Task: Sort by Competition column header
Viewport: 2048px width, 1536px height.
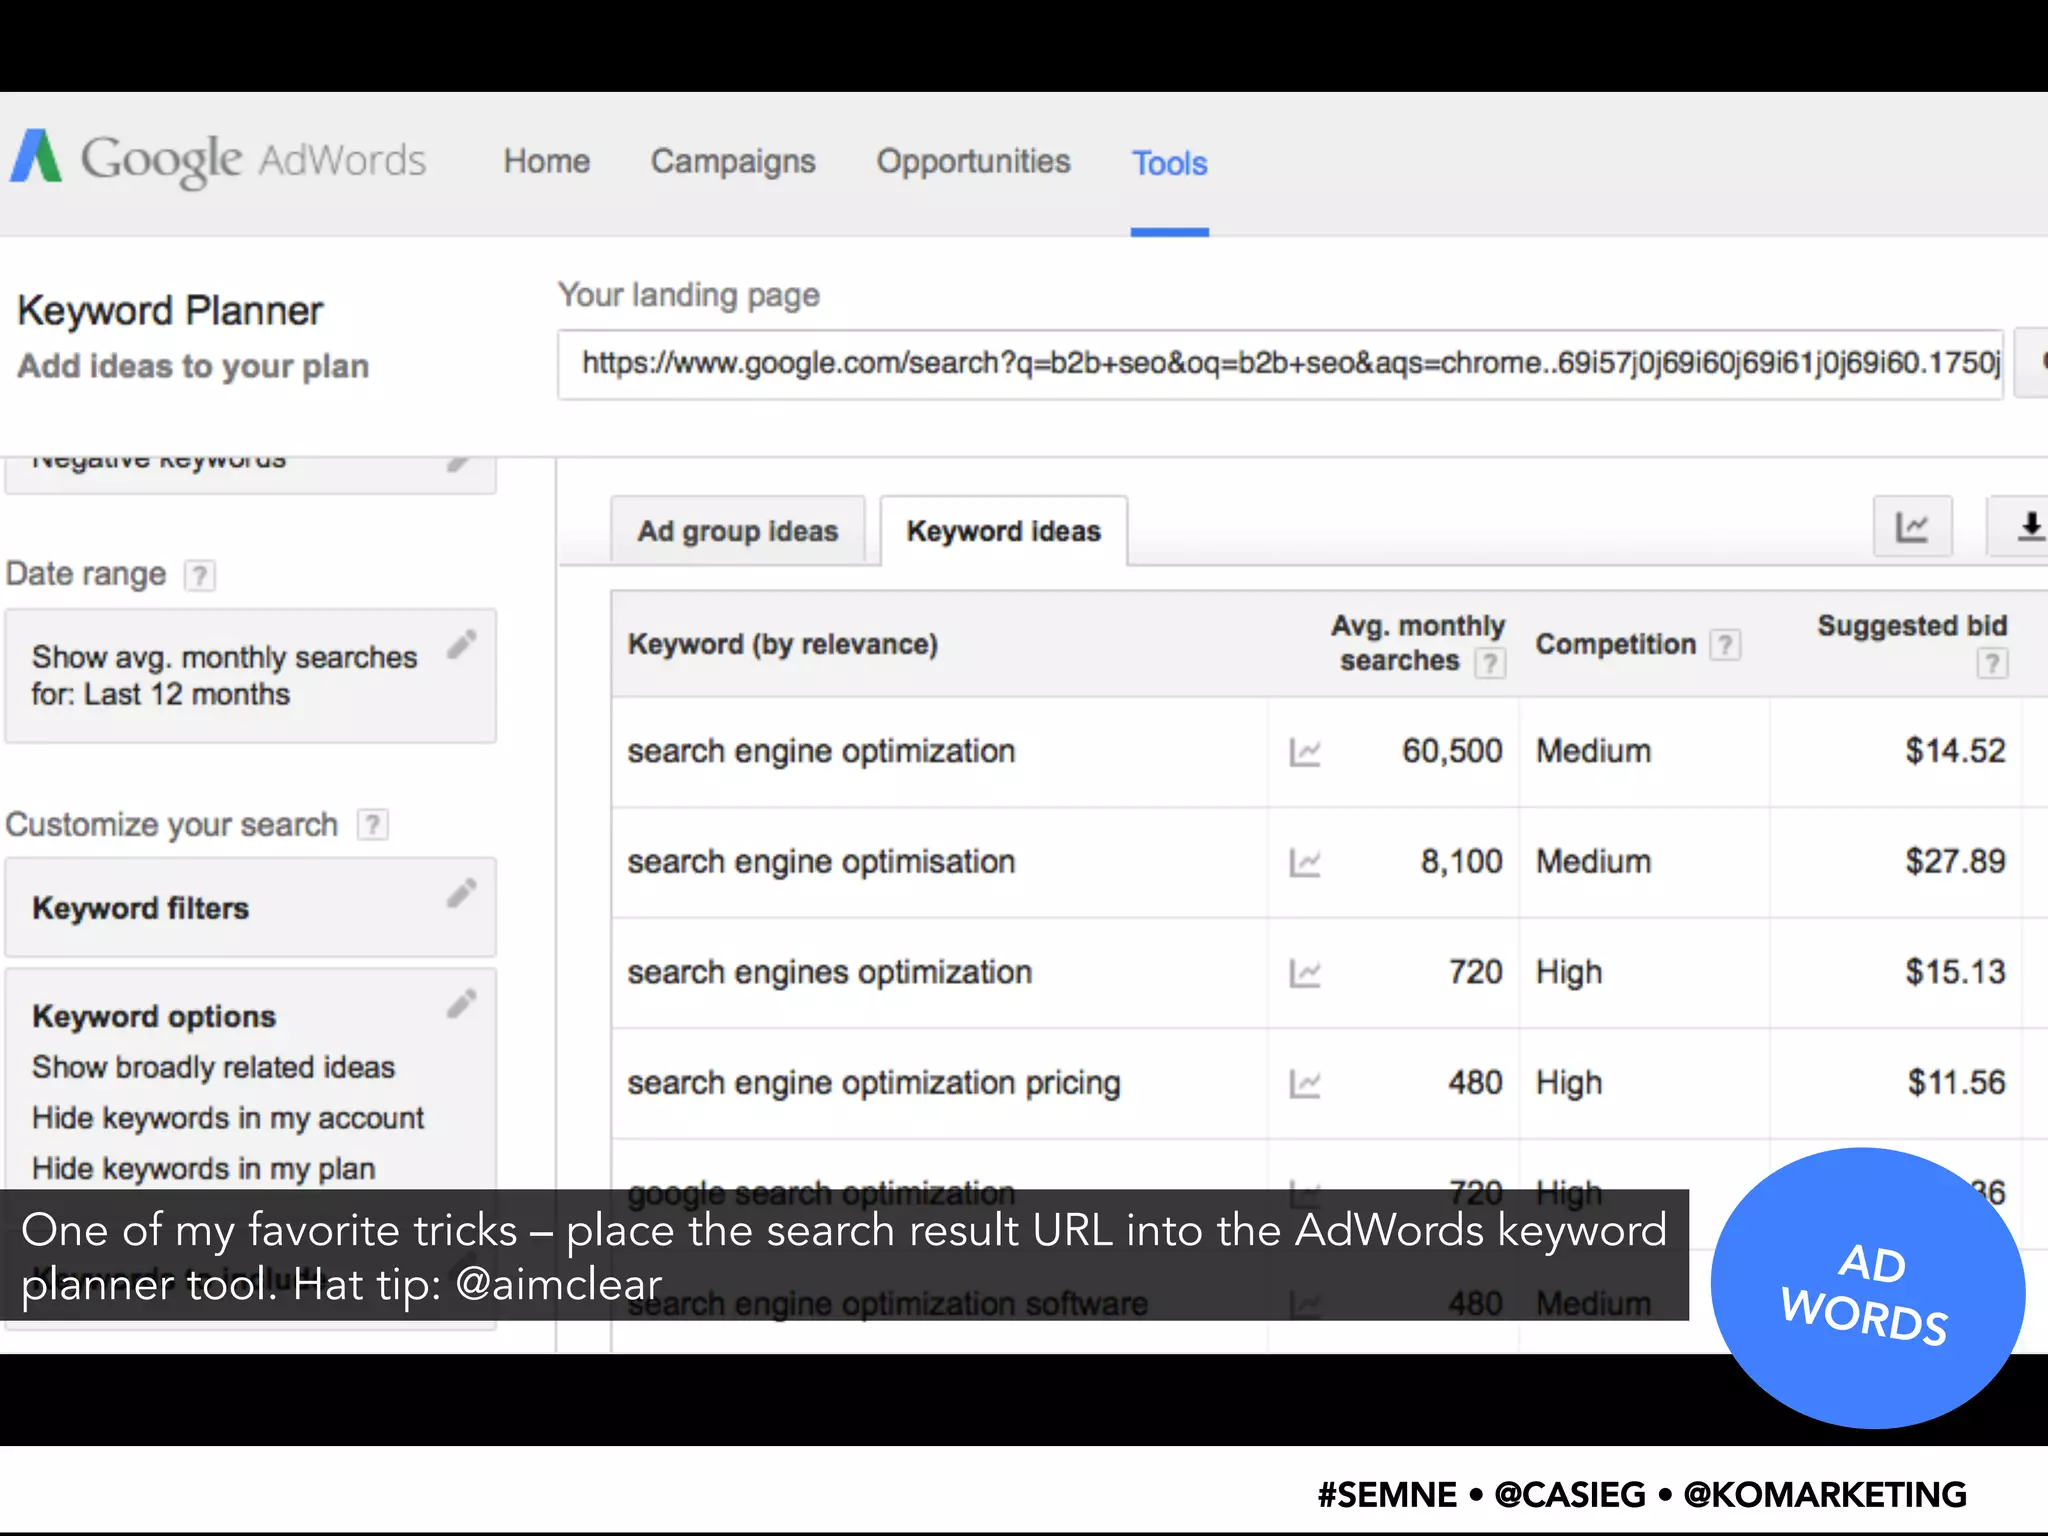Action: point(1616,645)
